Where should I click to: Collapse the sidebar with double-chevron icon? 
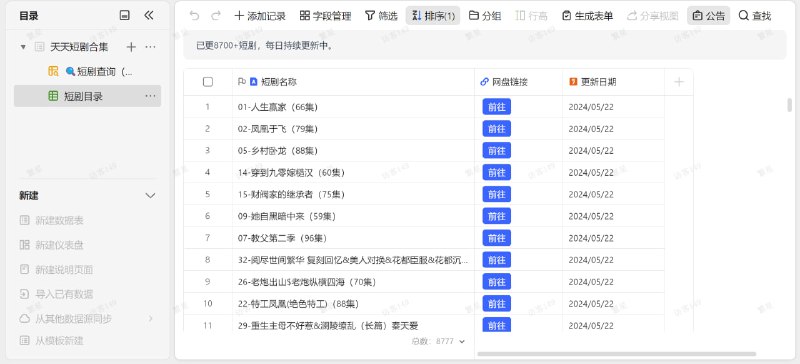[149, 15]
